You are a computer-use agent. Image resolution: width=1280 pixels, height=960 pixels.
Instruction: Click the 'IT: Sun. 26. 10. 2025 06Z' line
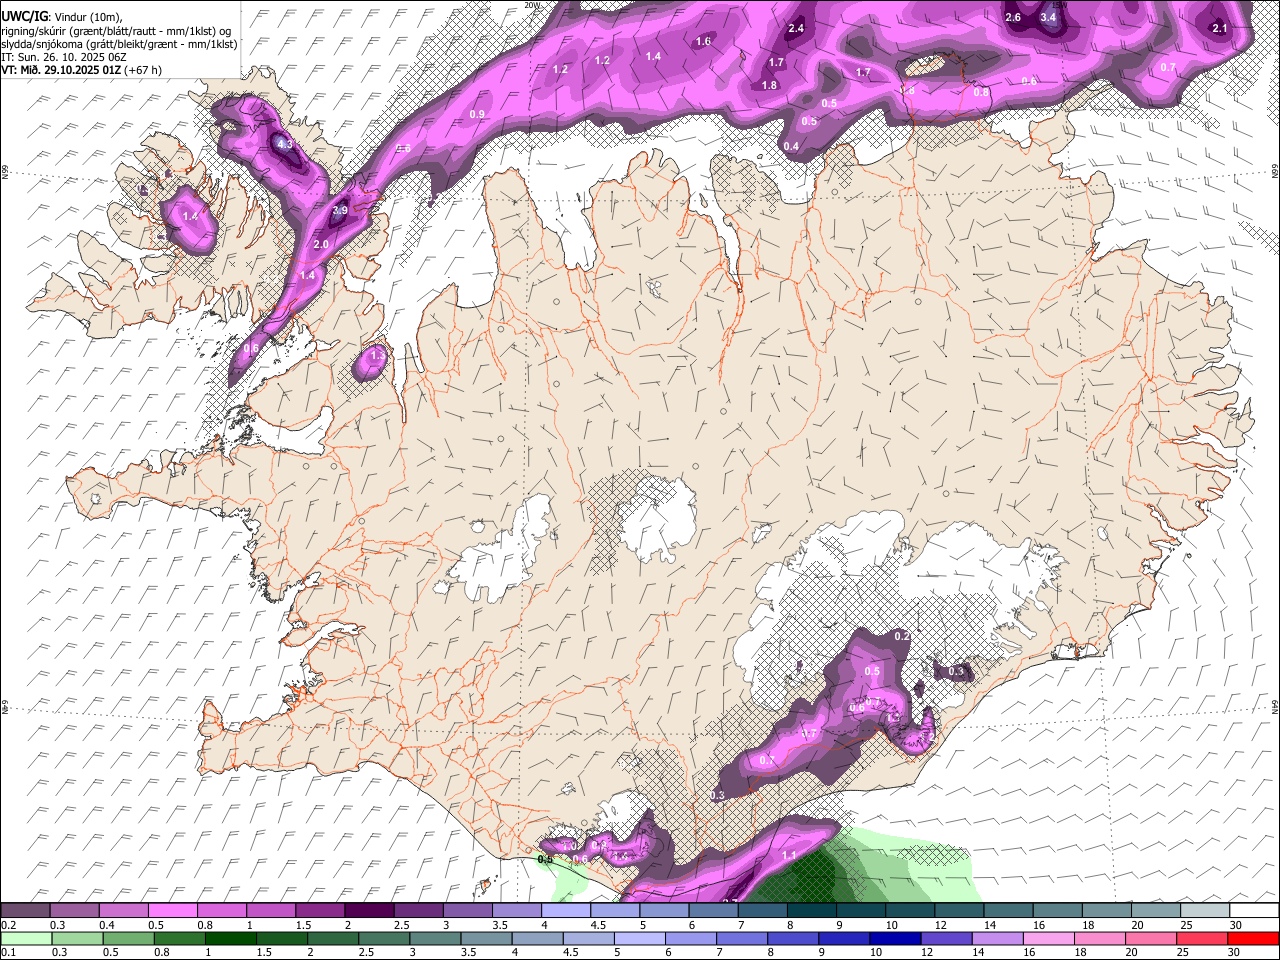click(64, 57)
